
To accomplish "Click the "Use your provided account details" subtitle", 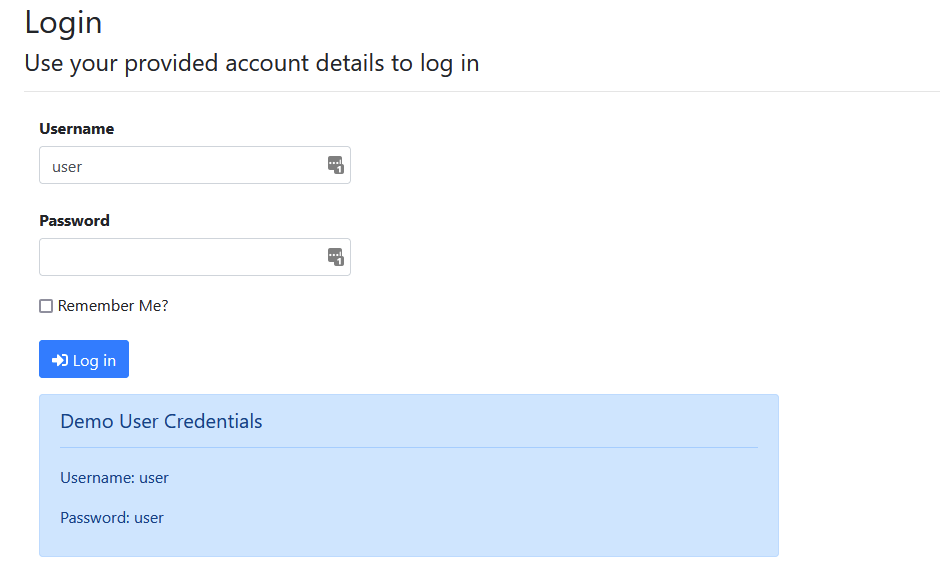I will tap(251, 63).
